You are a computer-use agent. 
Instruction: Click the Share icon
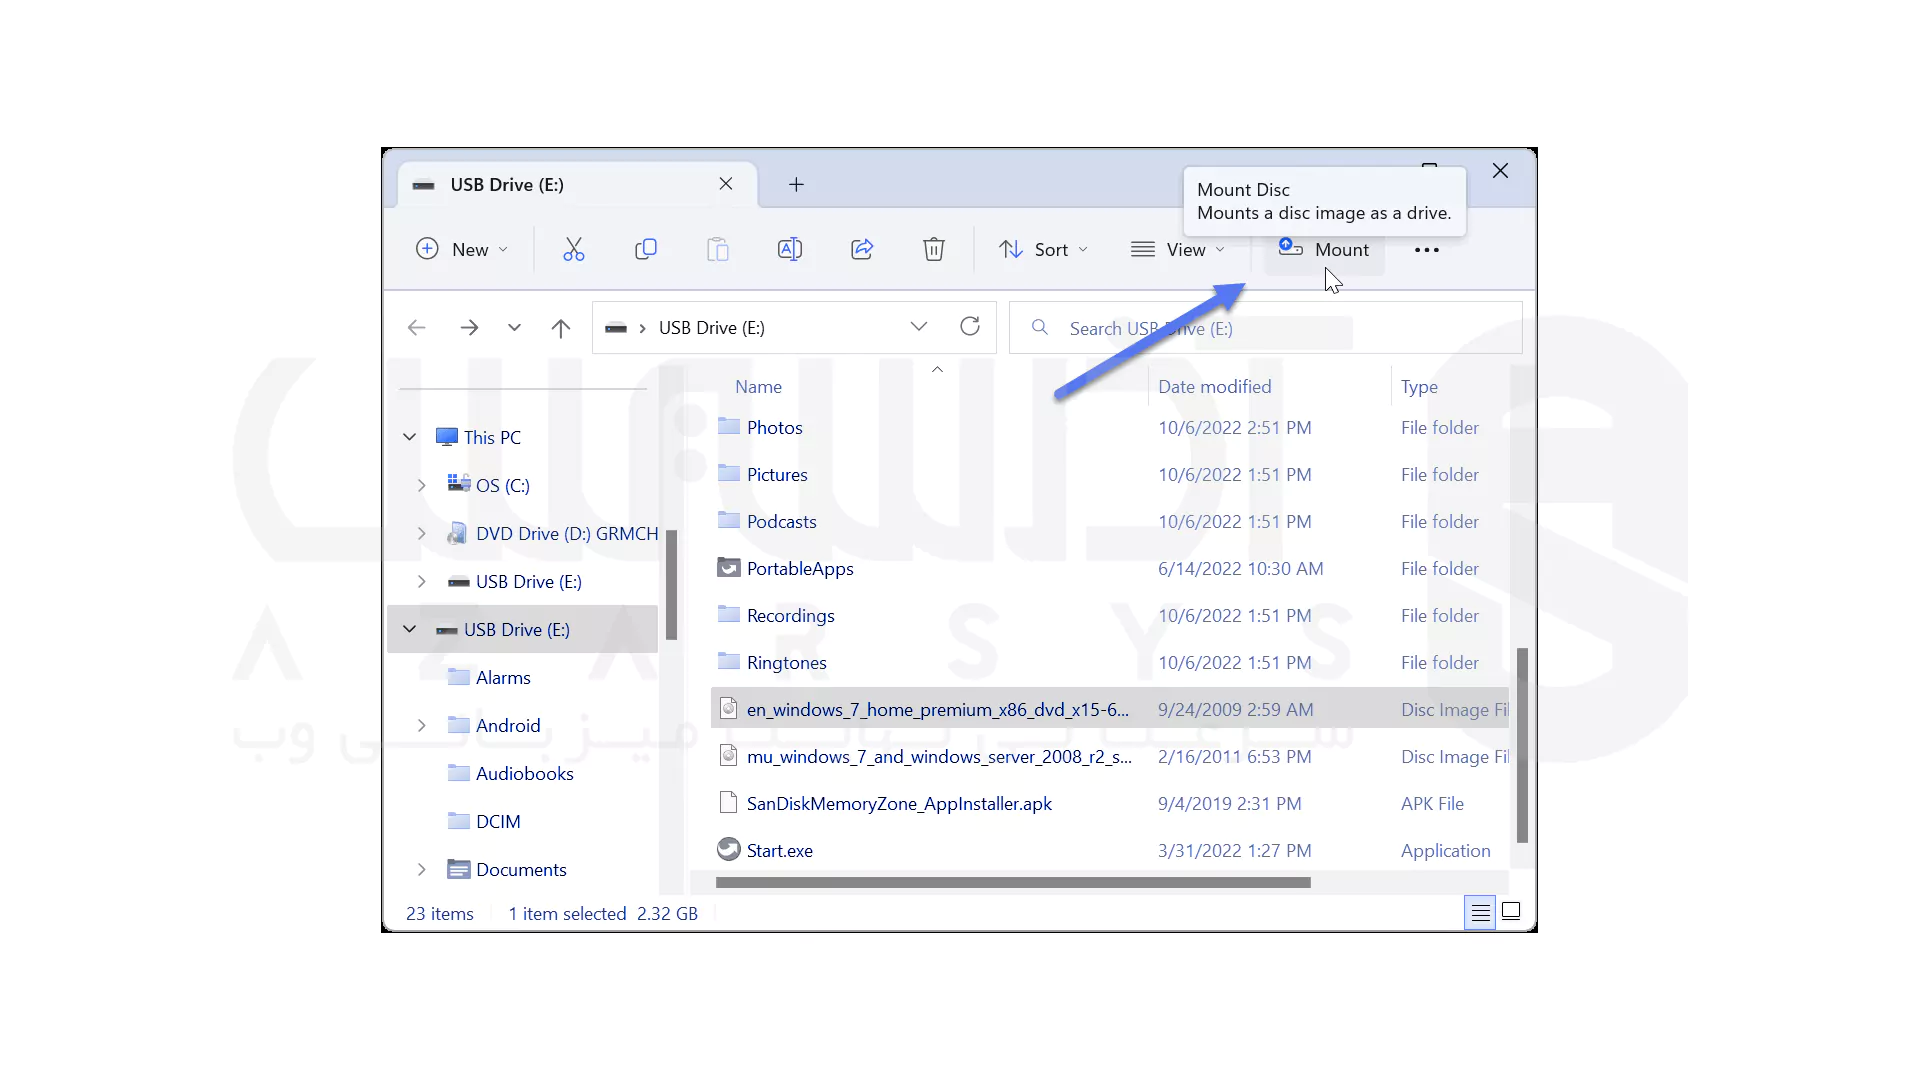[862, 250]
